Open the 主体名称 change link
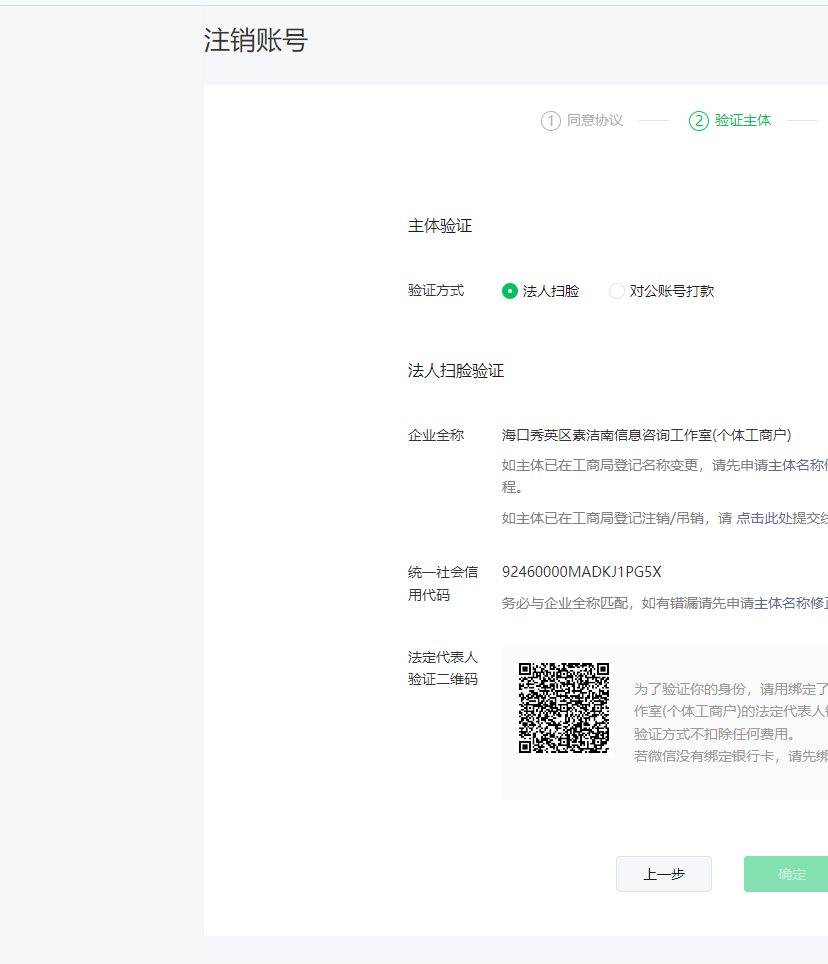The height and width of the screenshot is (964, 828). (798, 465)
